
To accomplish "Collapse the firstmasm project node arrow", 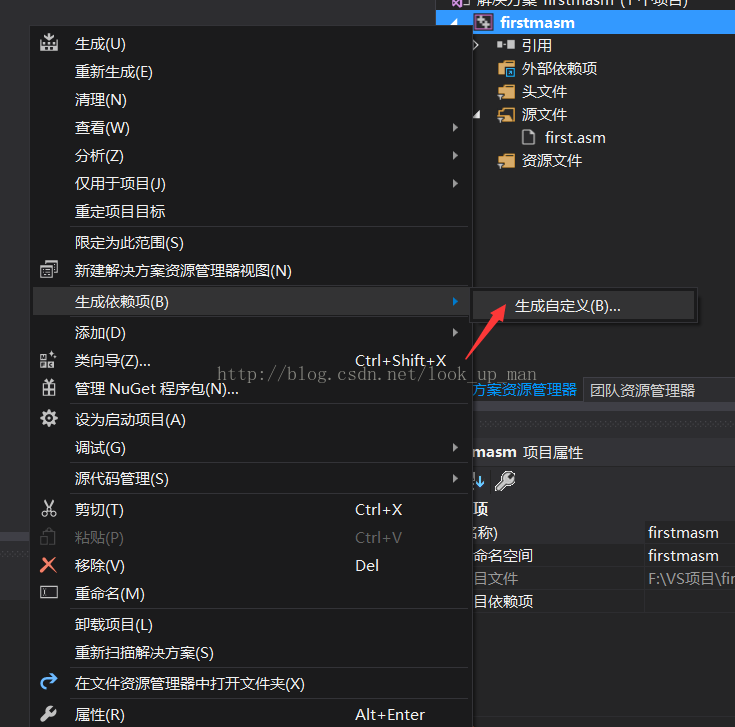I will pyautogui.click(x=454, y=22).
